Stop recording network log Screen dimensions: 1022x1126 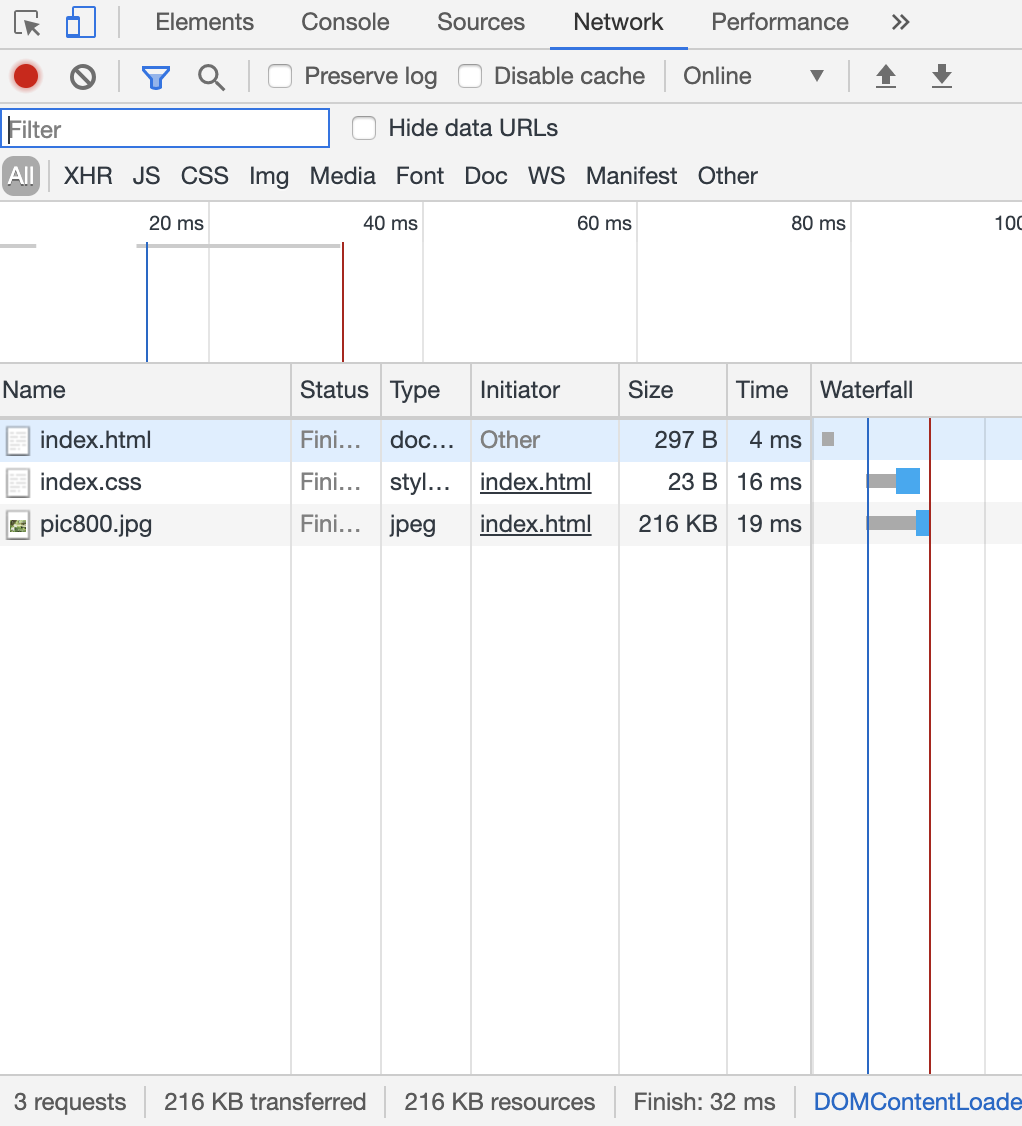(x=26, y=76)
